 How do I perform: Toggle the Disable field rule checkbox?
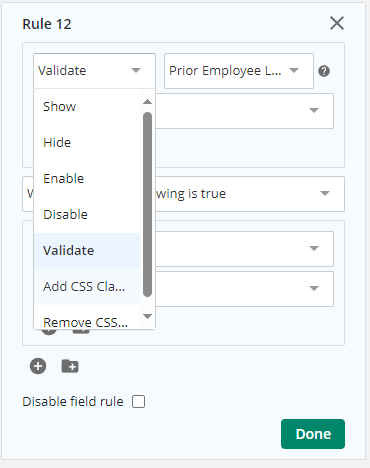(x=138, y=401)
